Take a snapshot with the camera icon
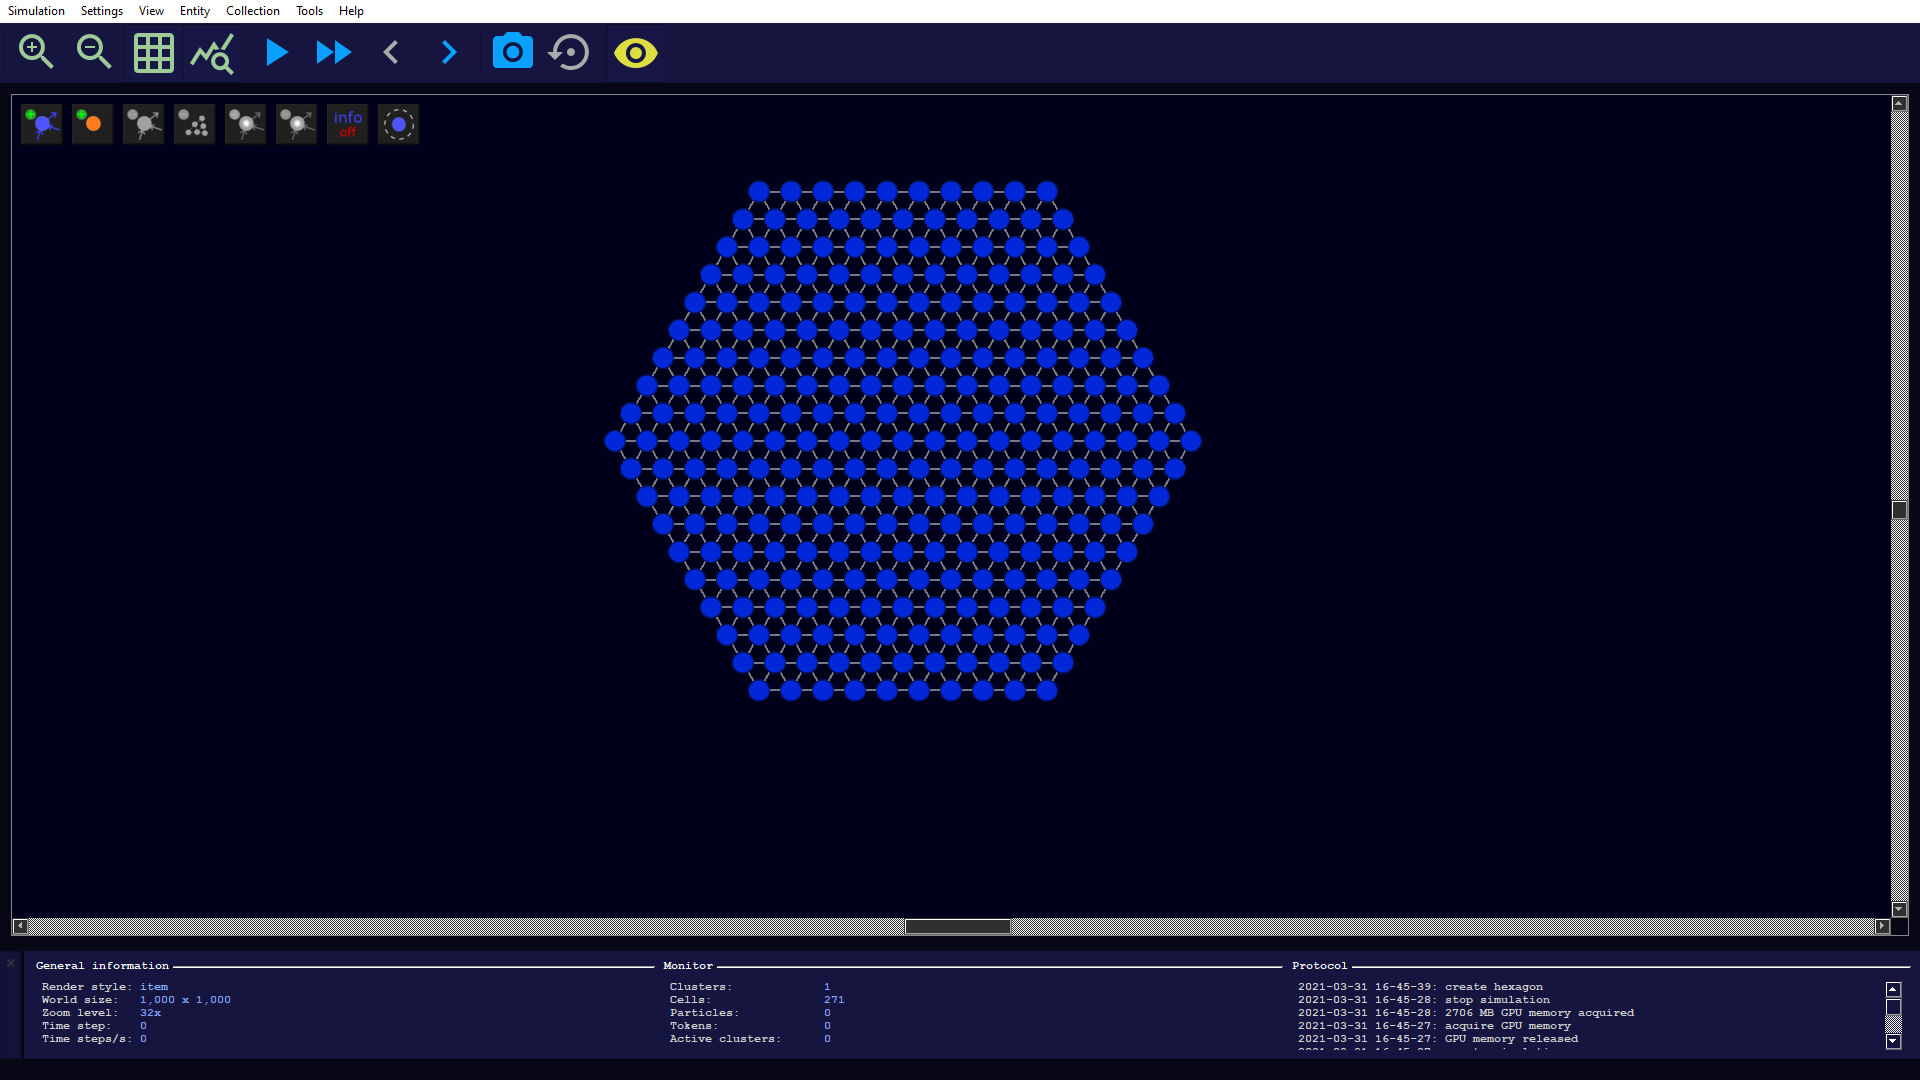Viewport: 1920px width, 1080px height. coord(512,52)
